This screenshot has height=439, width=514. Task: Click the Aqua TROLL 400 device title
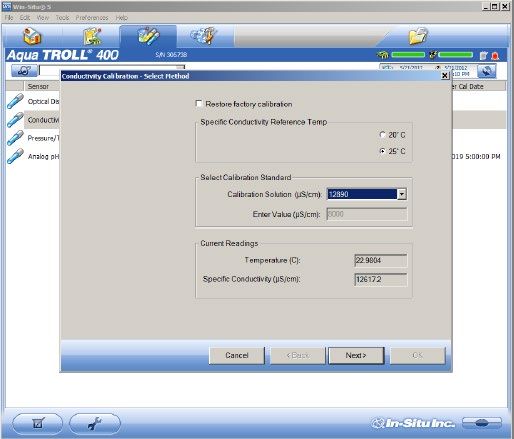63,55
